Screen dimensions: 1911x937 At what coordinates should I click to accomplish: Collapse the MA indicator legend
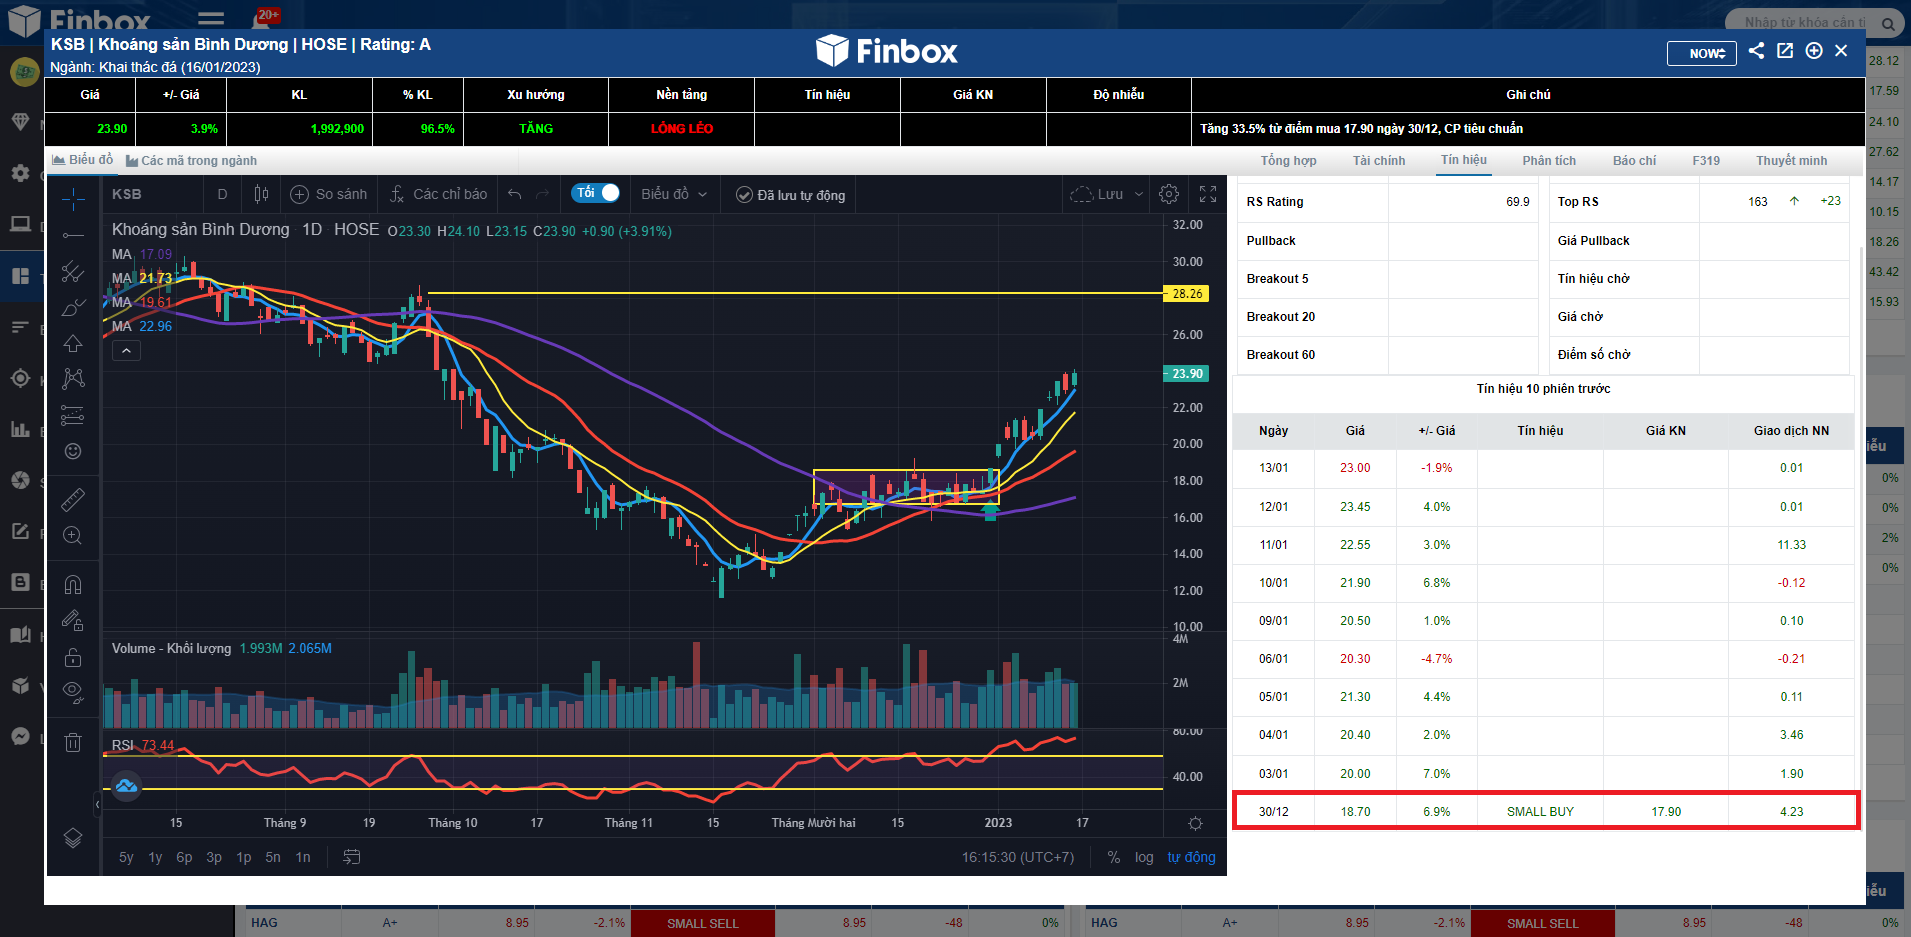click(126, 351)
